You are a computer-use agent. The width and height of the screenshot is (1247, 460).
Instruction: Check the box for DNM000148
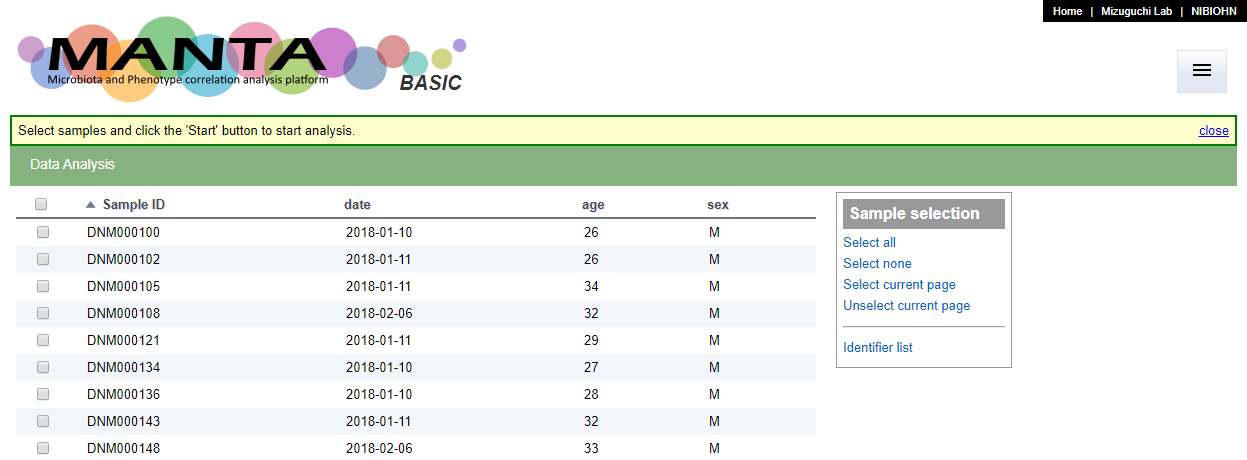43,448
